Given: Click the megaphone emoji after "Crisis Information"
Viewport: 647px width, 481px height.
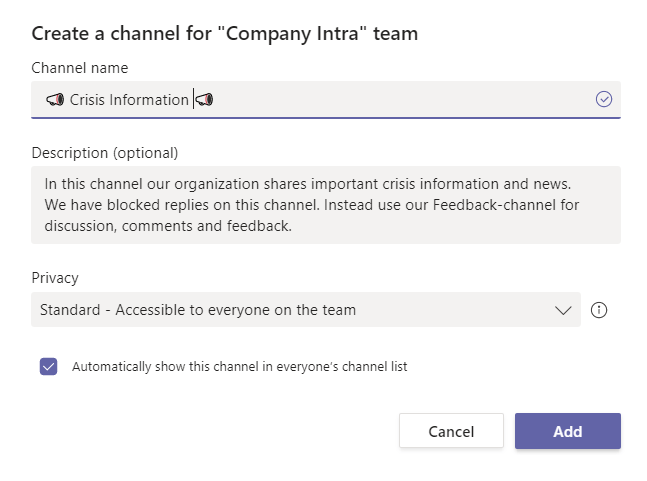Looking at the screenshot, I should (204, 100).
